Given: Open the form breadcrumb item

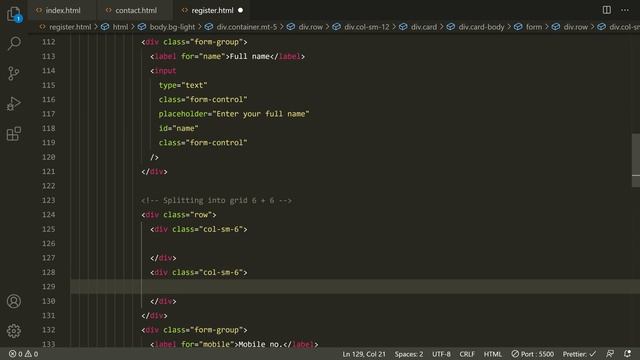Looking at the screenshot, I should pos(534,27).
